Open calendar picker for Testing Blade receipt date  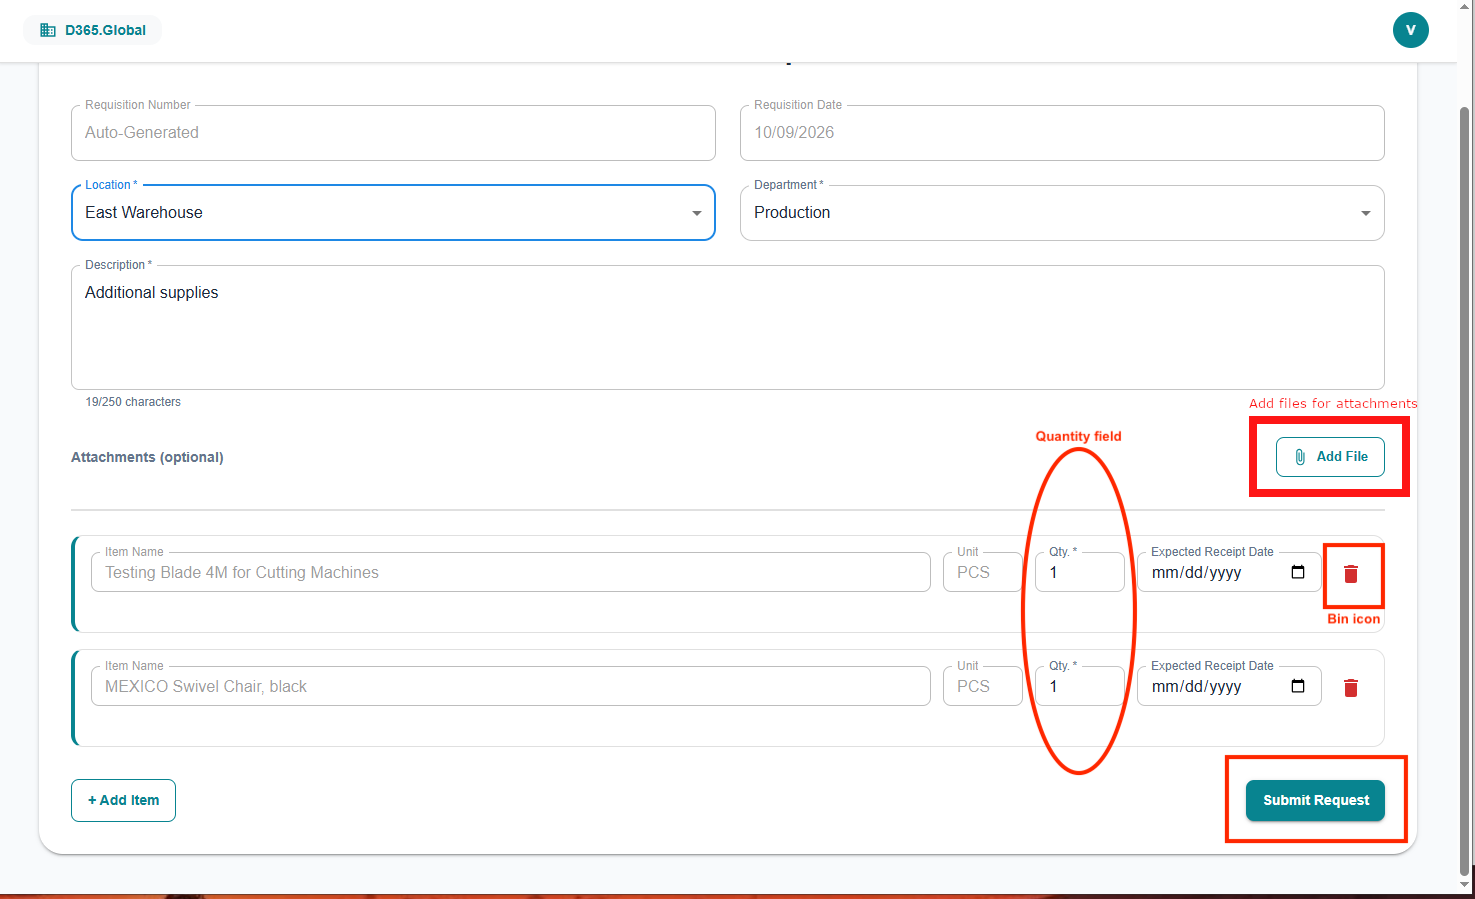1298,572
